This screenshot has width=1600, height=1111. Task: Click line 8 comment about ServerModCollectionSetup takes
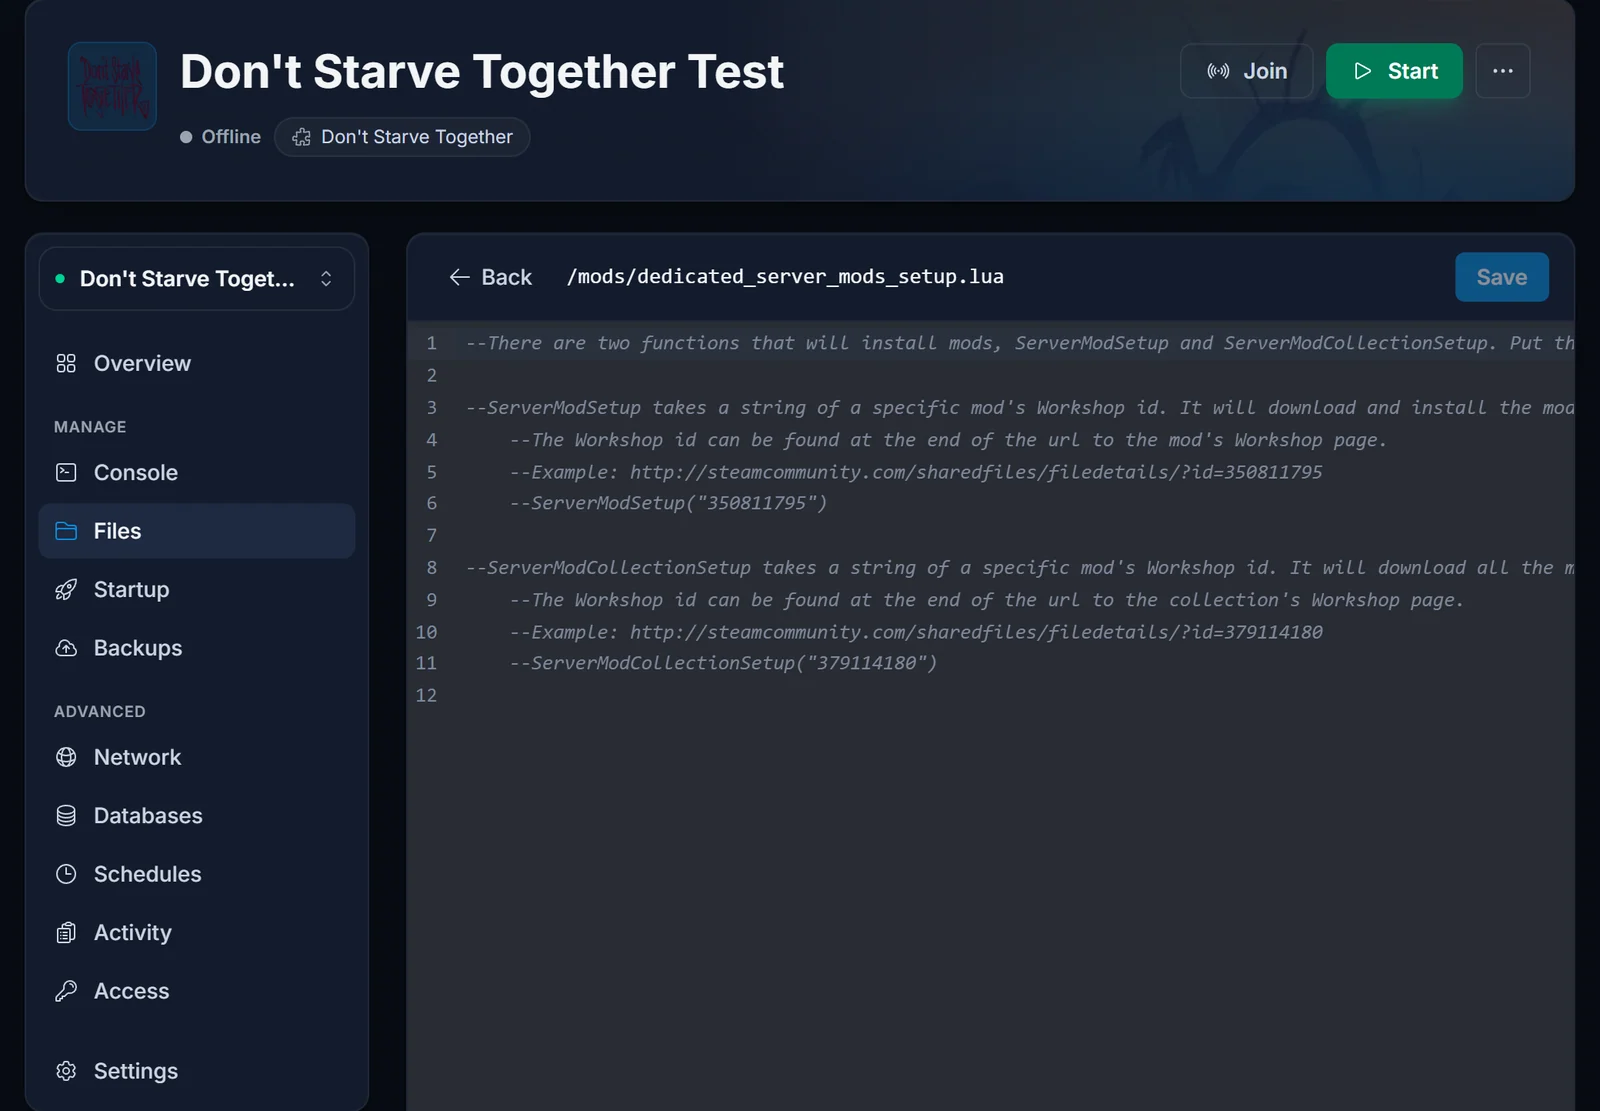coord(1020,567)
